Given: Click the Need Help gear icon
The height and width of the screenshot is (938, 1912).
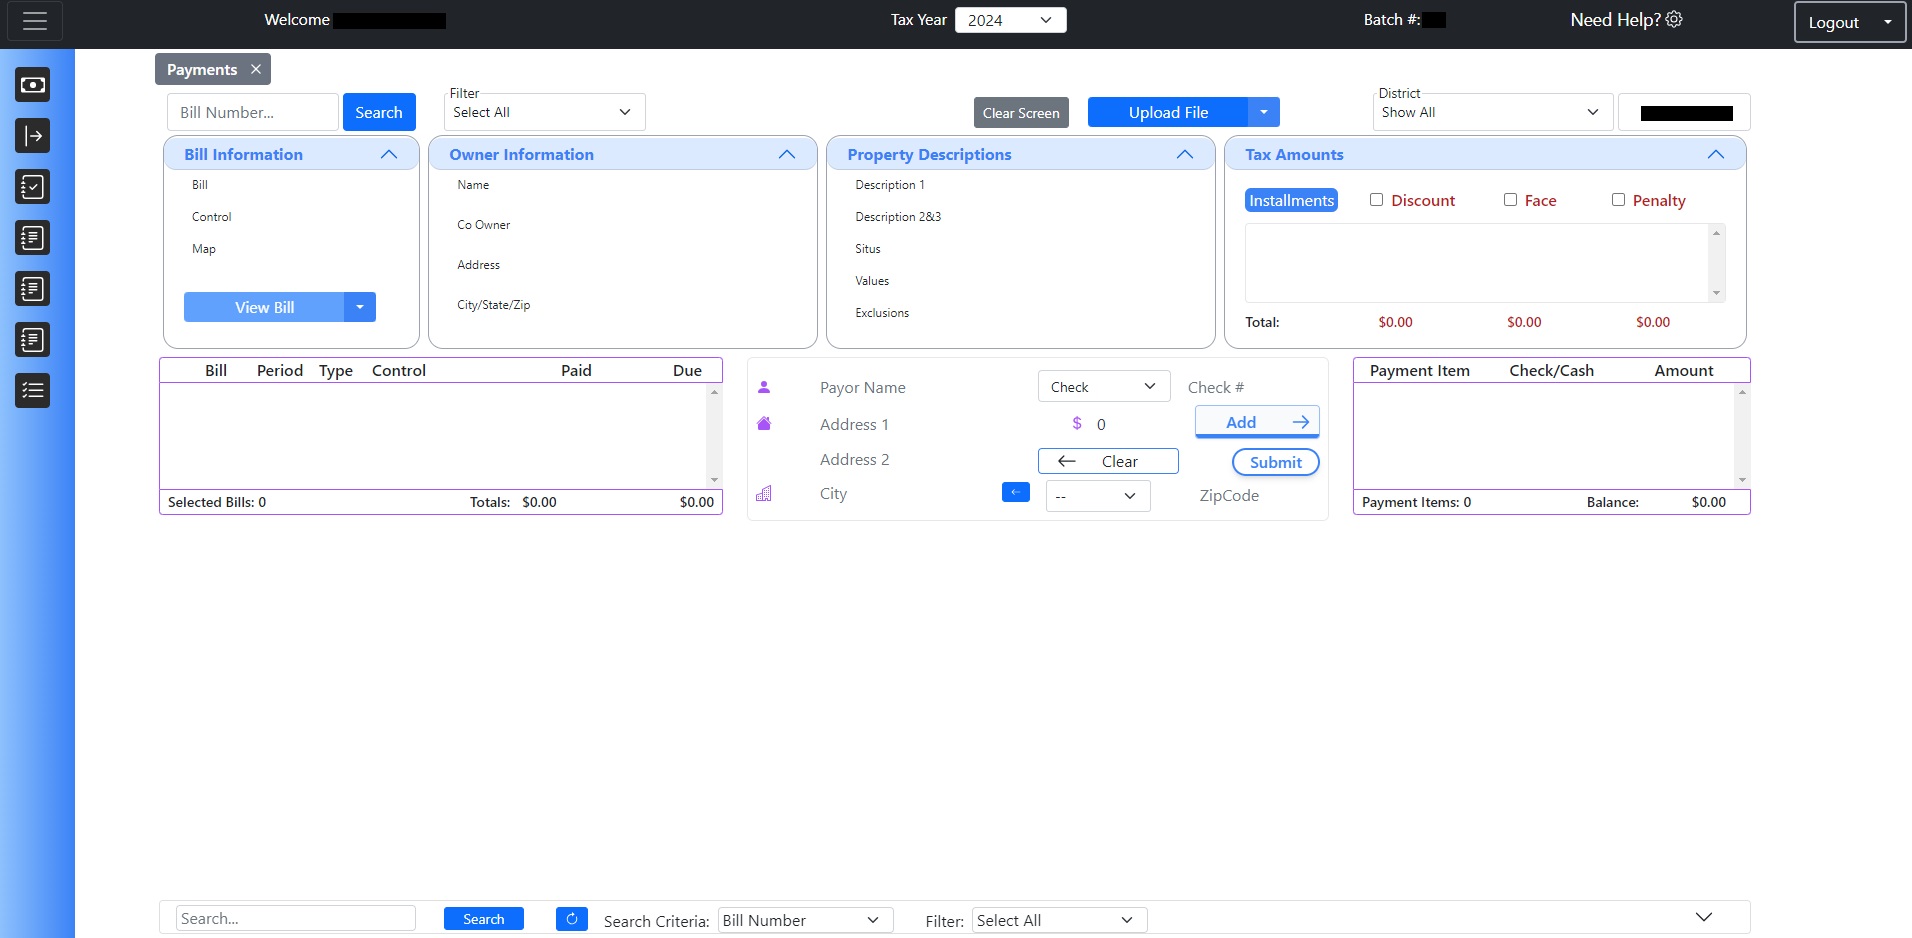Looking at the screenshot, I should pos(1674,19).
